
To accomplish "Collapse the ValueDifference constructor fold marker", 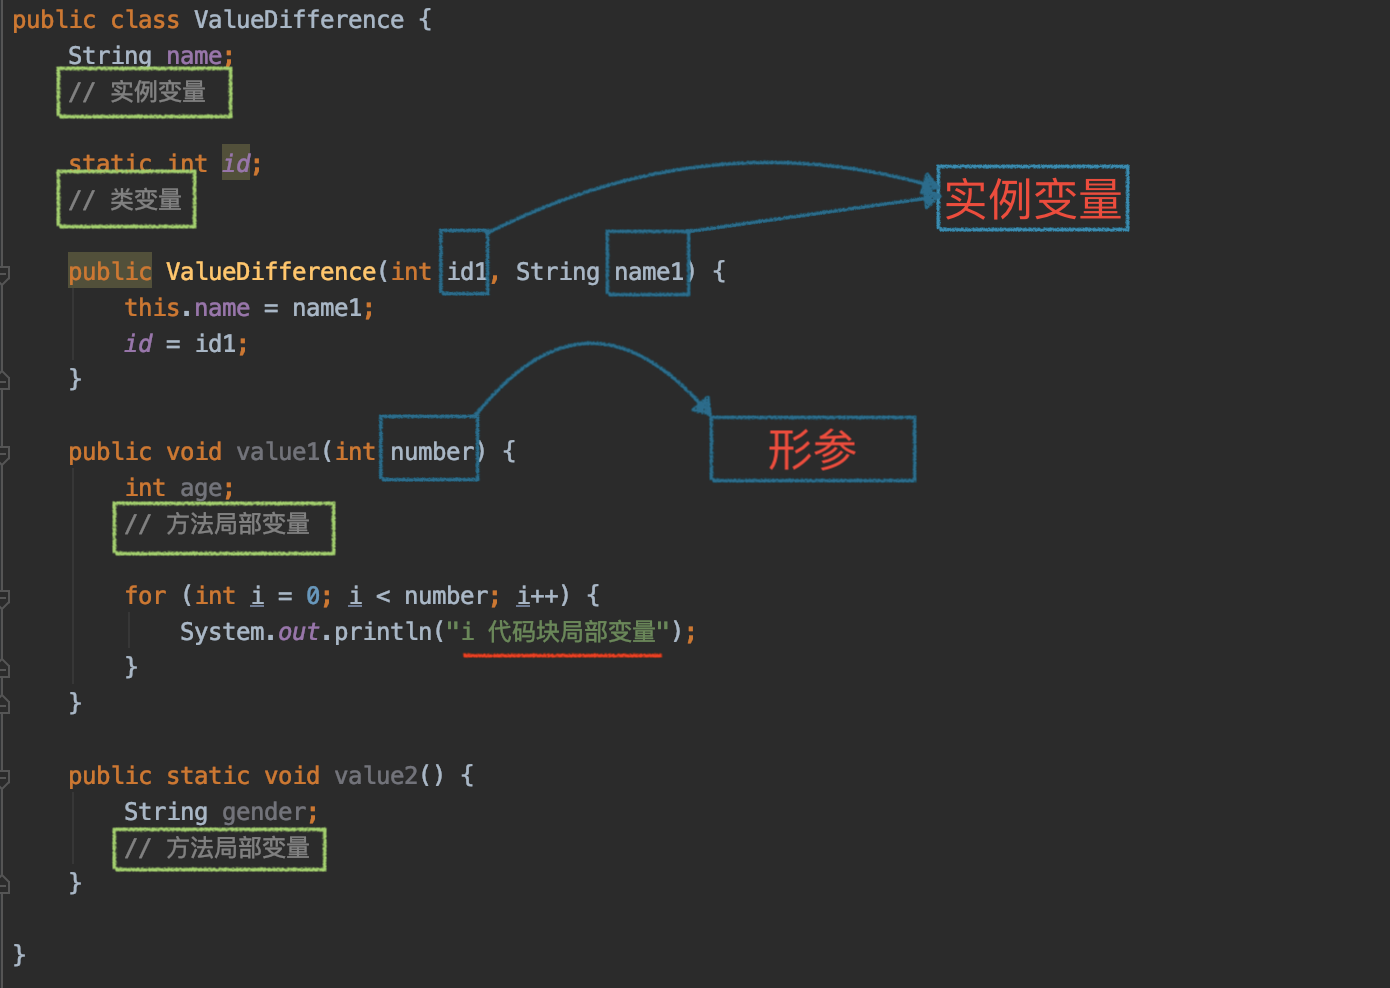I will tap(4, 273).
